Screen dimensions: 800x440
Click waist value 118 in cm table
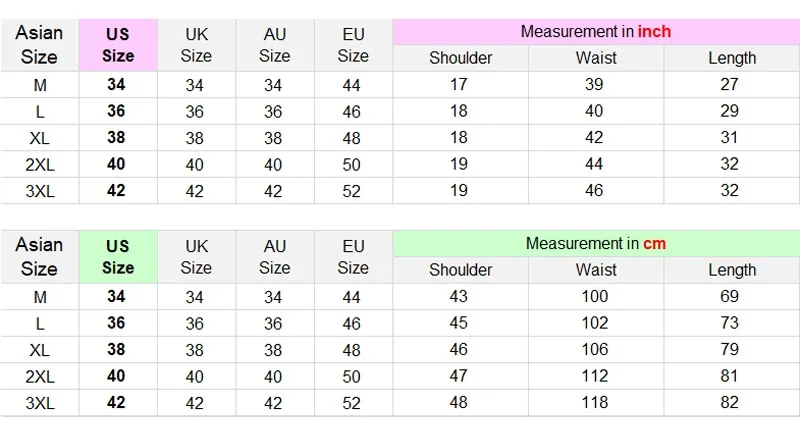[x=596, y=402]
